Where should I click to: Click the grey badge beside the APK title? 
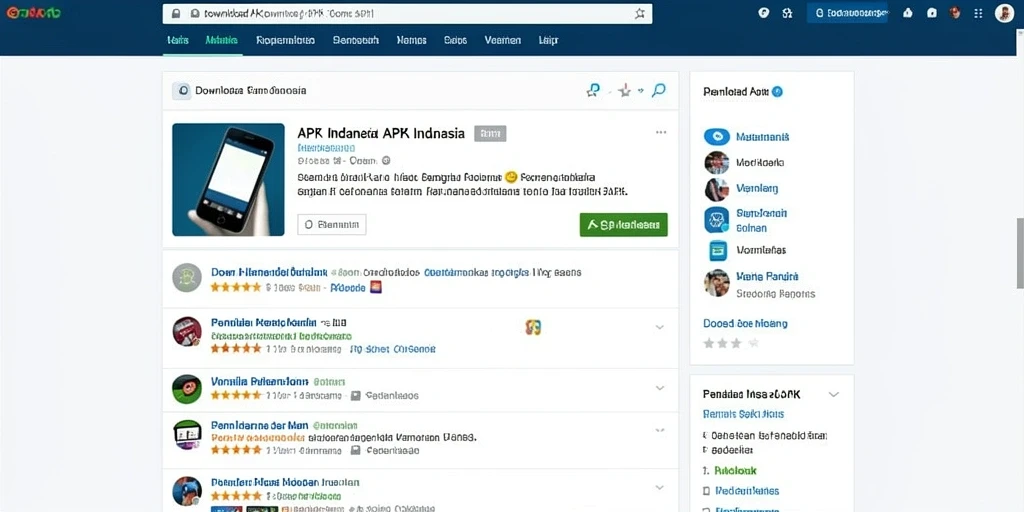coord(490,133)
